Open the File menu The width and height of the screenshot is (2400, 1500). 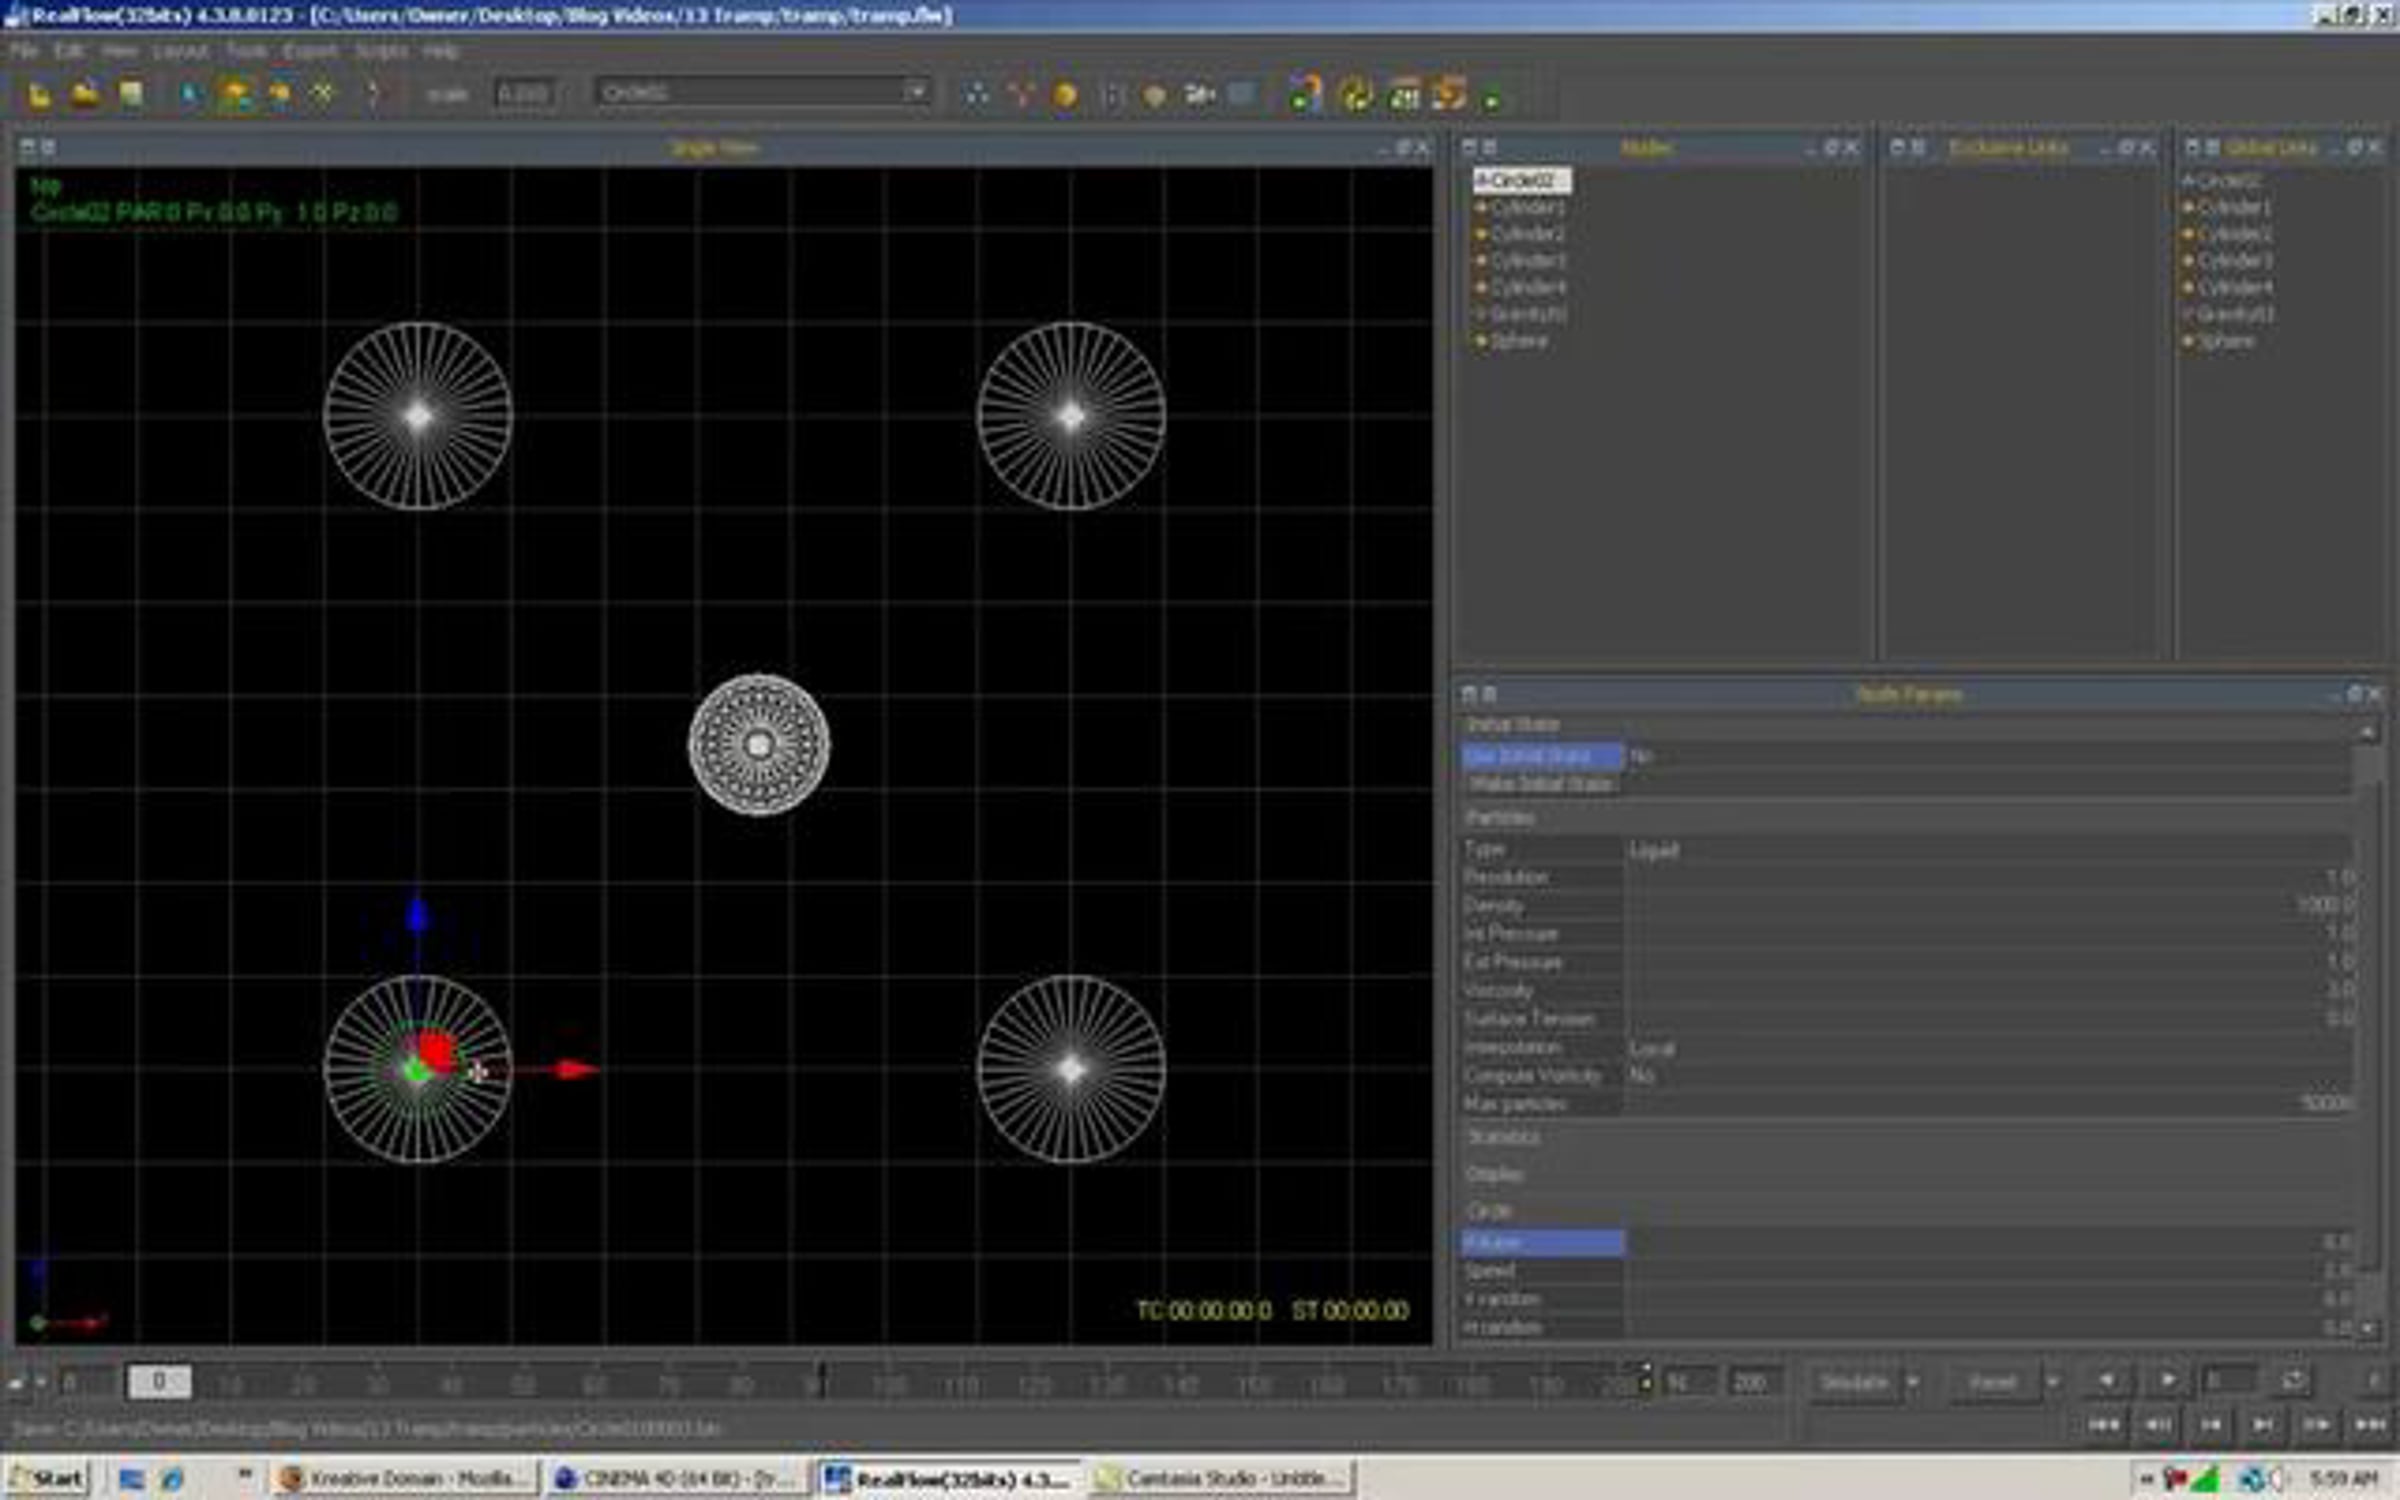pyautogui.click(x=24, y=50)
